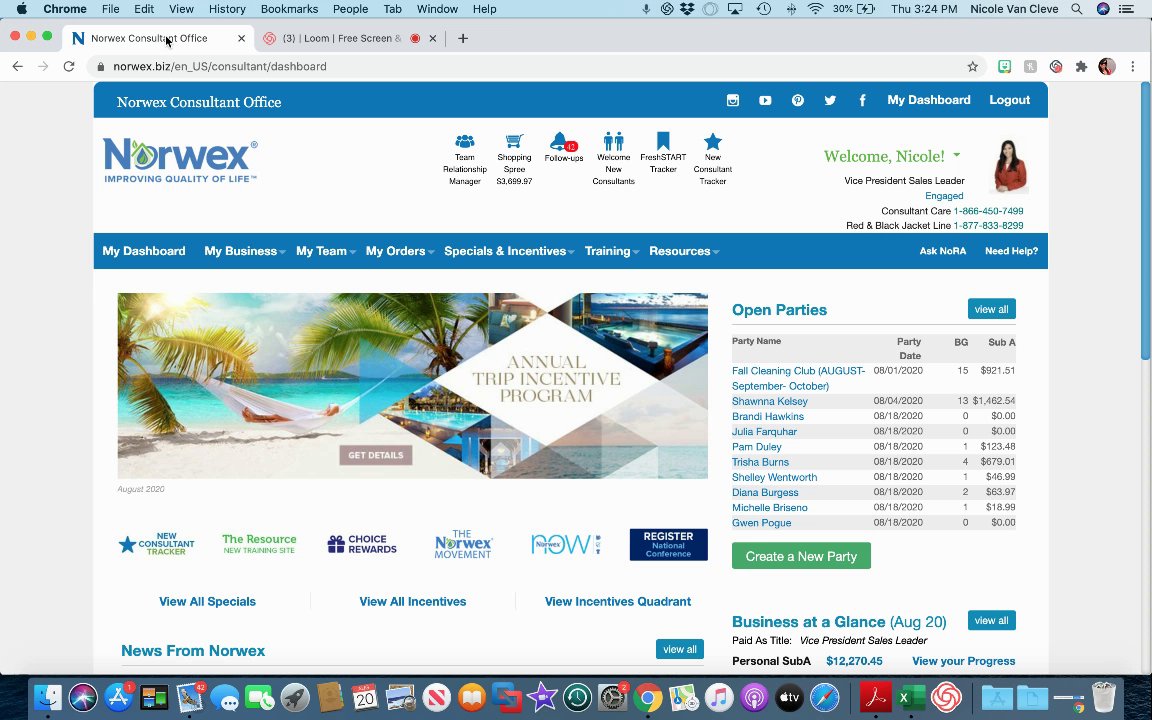Click The Resource training site logo
1152x720 pixels.
pyautogui.click(x=259, y=544)
